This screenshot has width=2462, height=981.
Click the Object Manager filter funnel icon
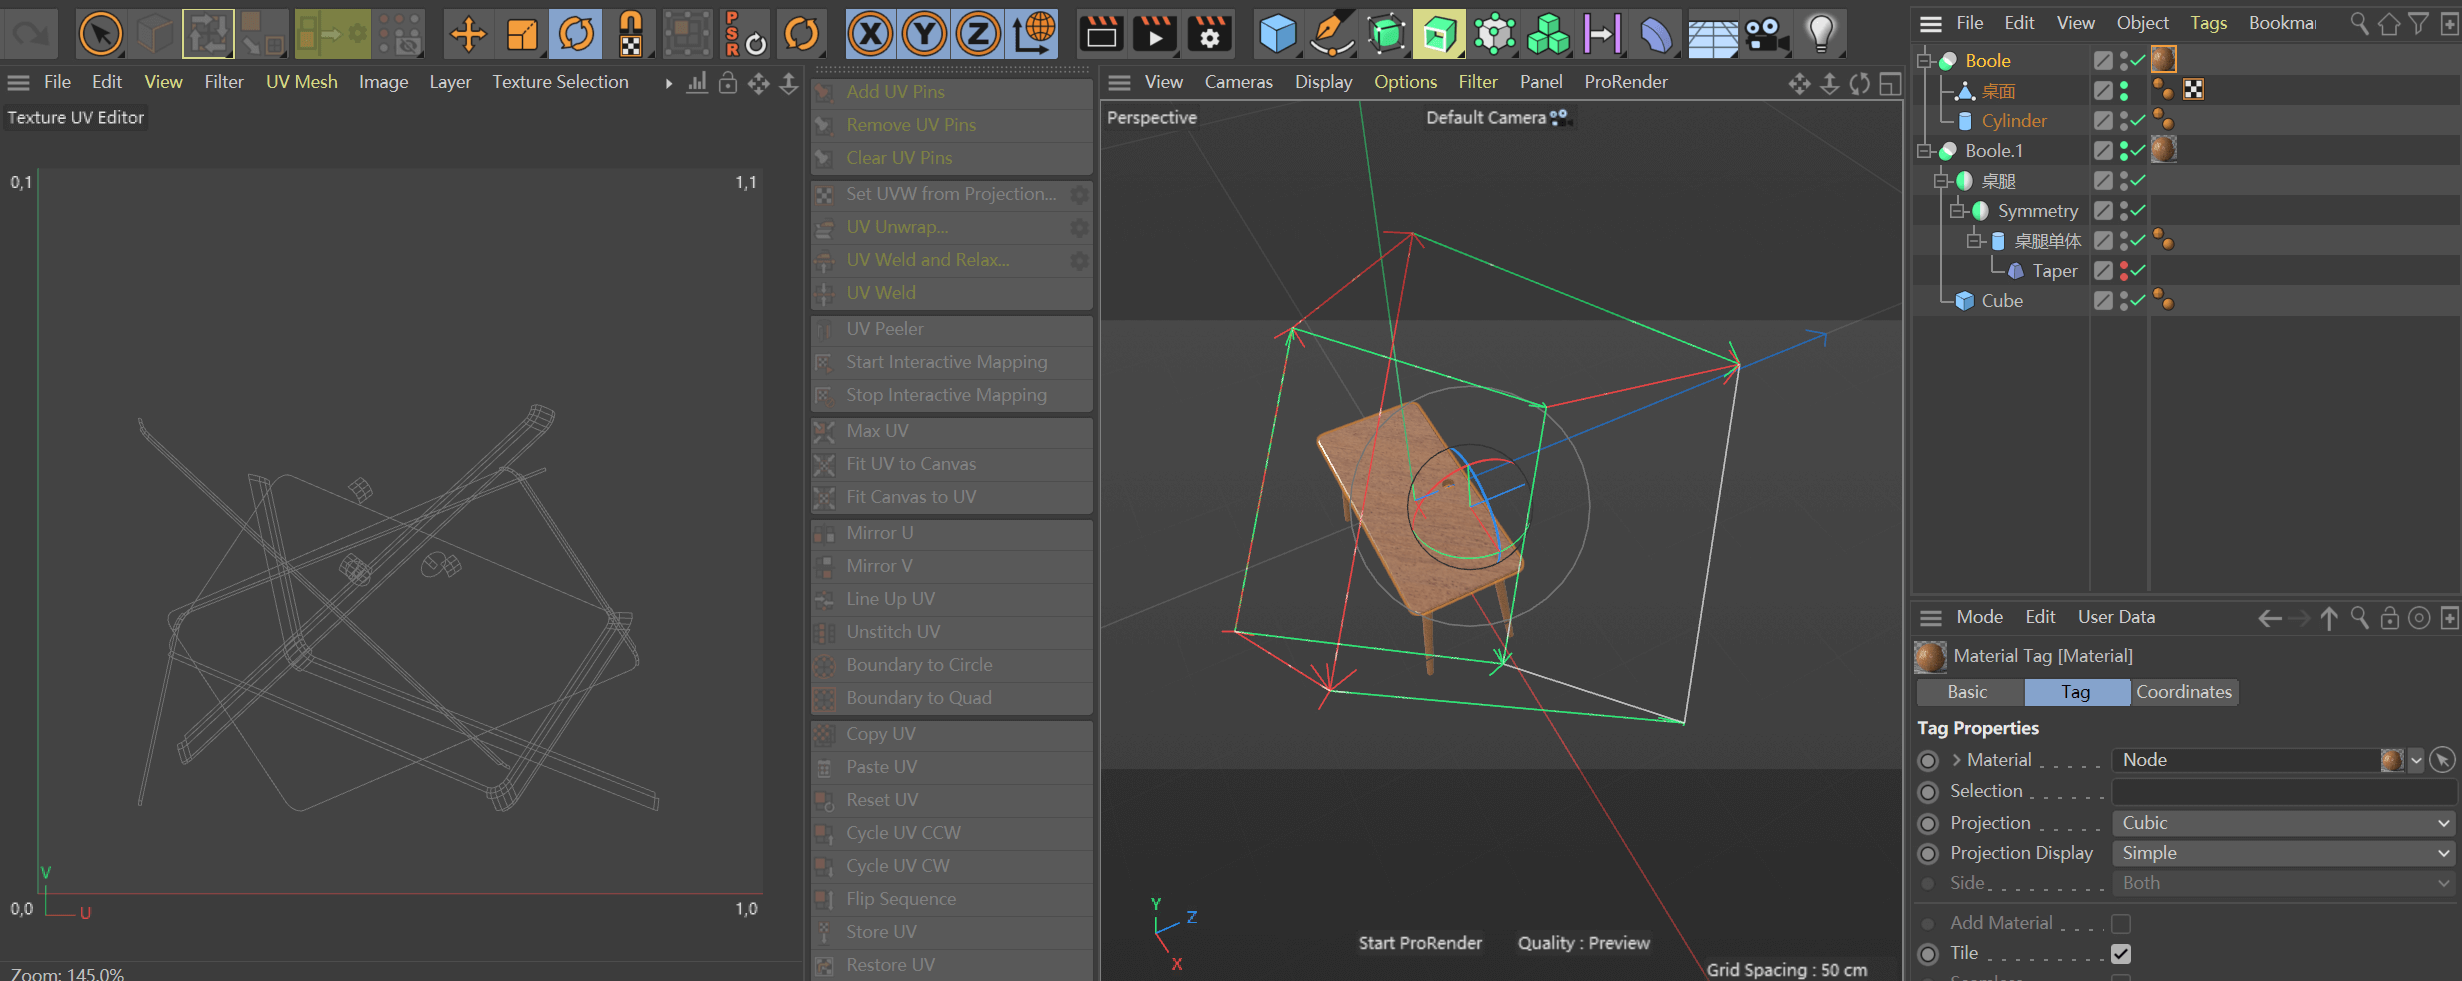pos(2418,23)
